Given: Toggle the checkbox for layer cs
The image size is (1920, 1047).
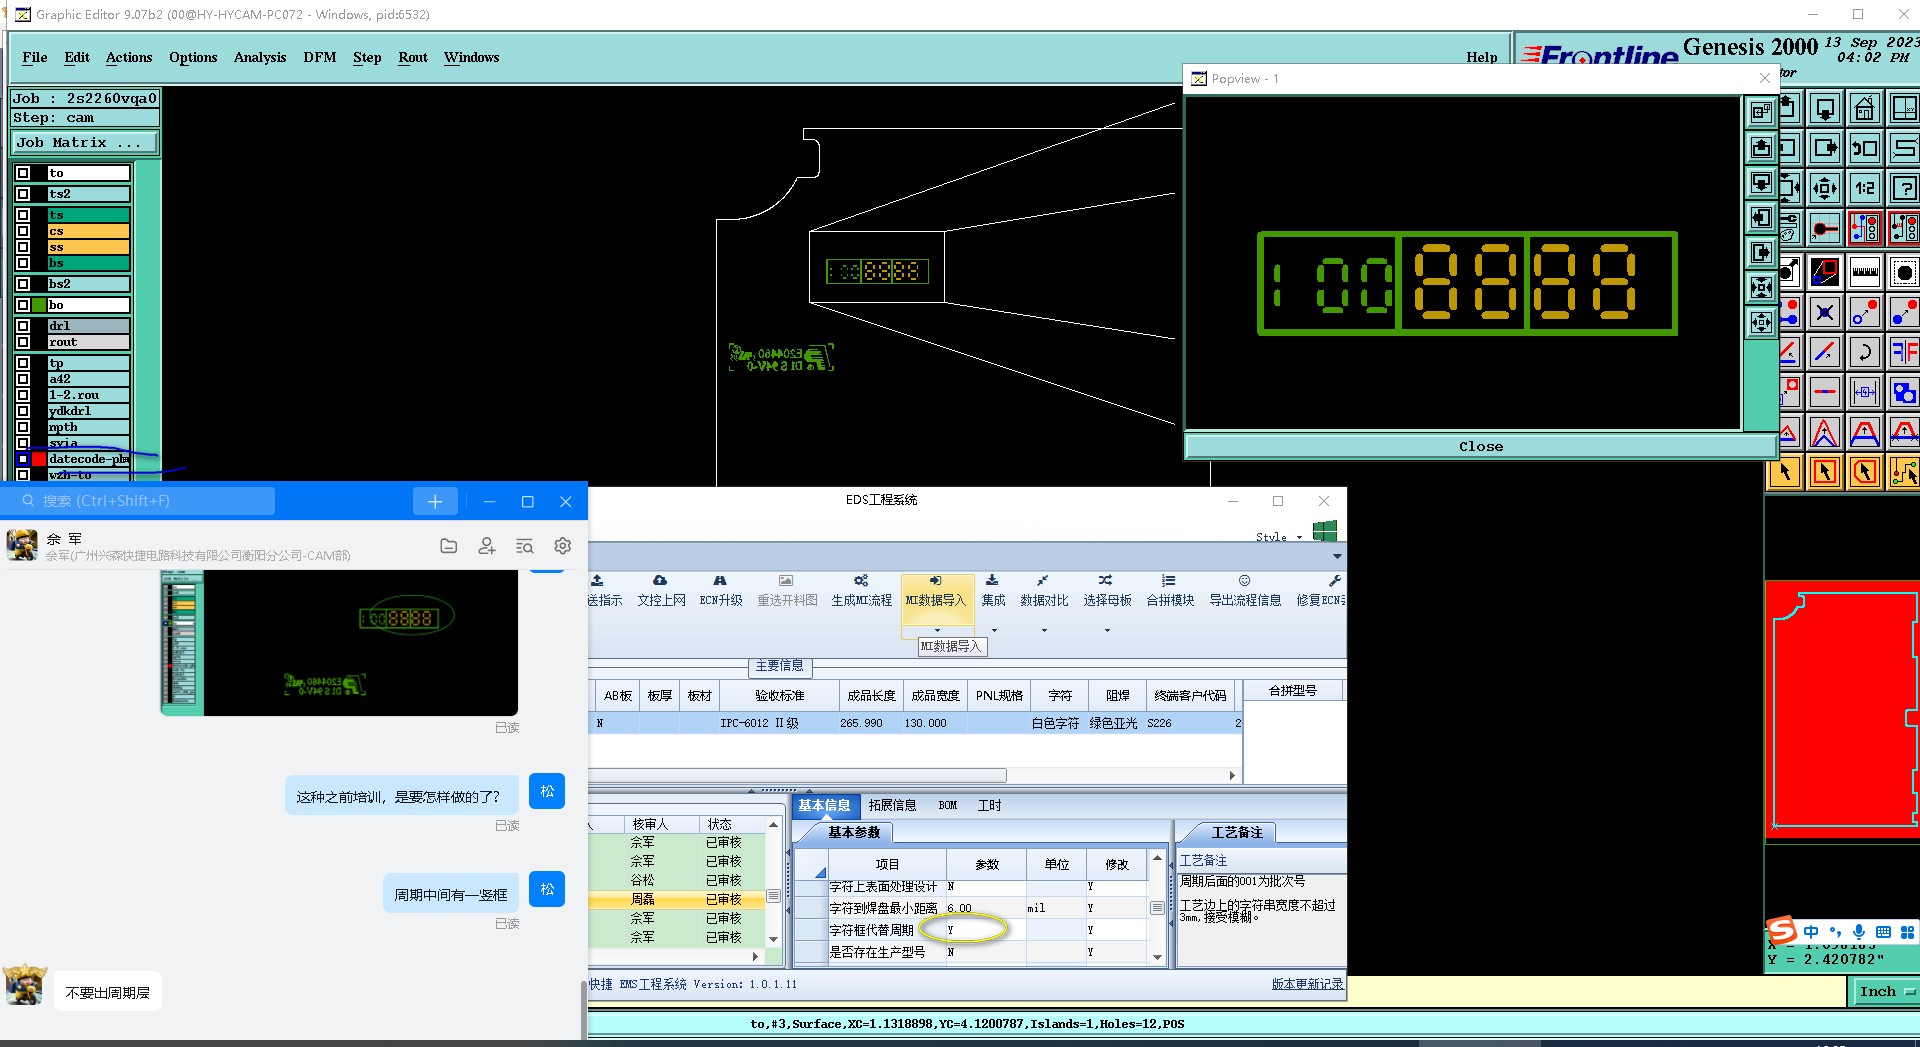Looking at the screenshot, I should (x=23, y=231).
